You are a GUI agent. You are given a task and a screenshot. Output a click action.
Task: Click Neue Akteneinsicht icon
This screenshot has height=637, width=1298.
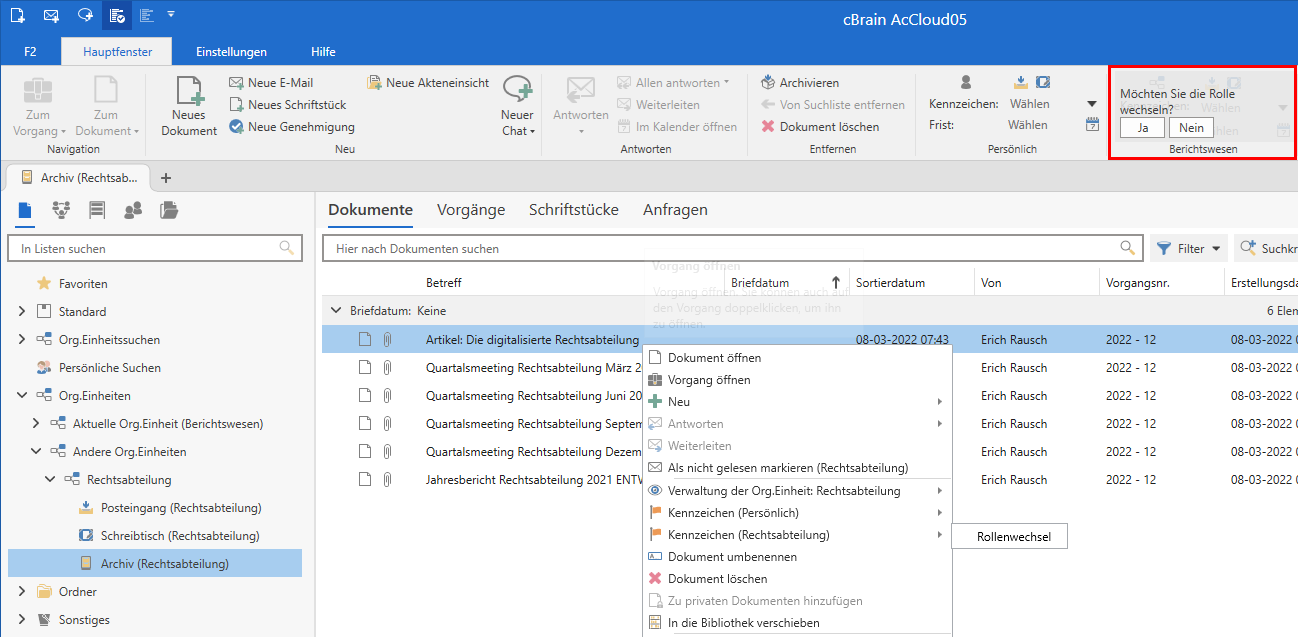coord(375,83)
